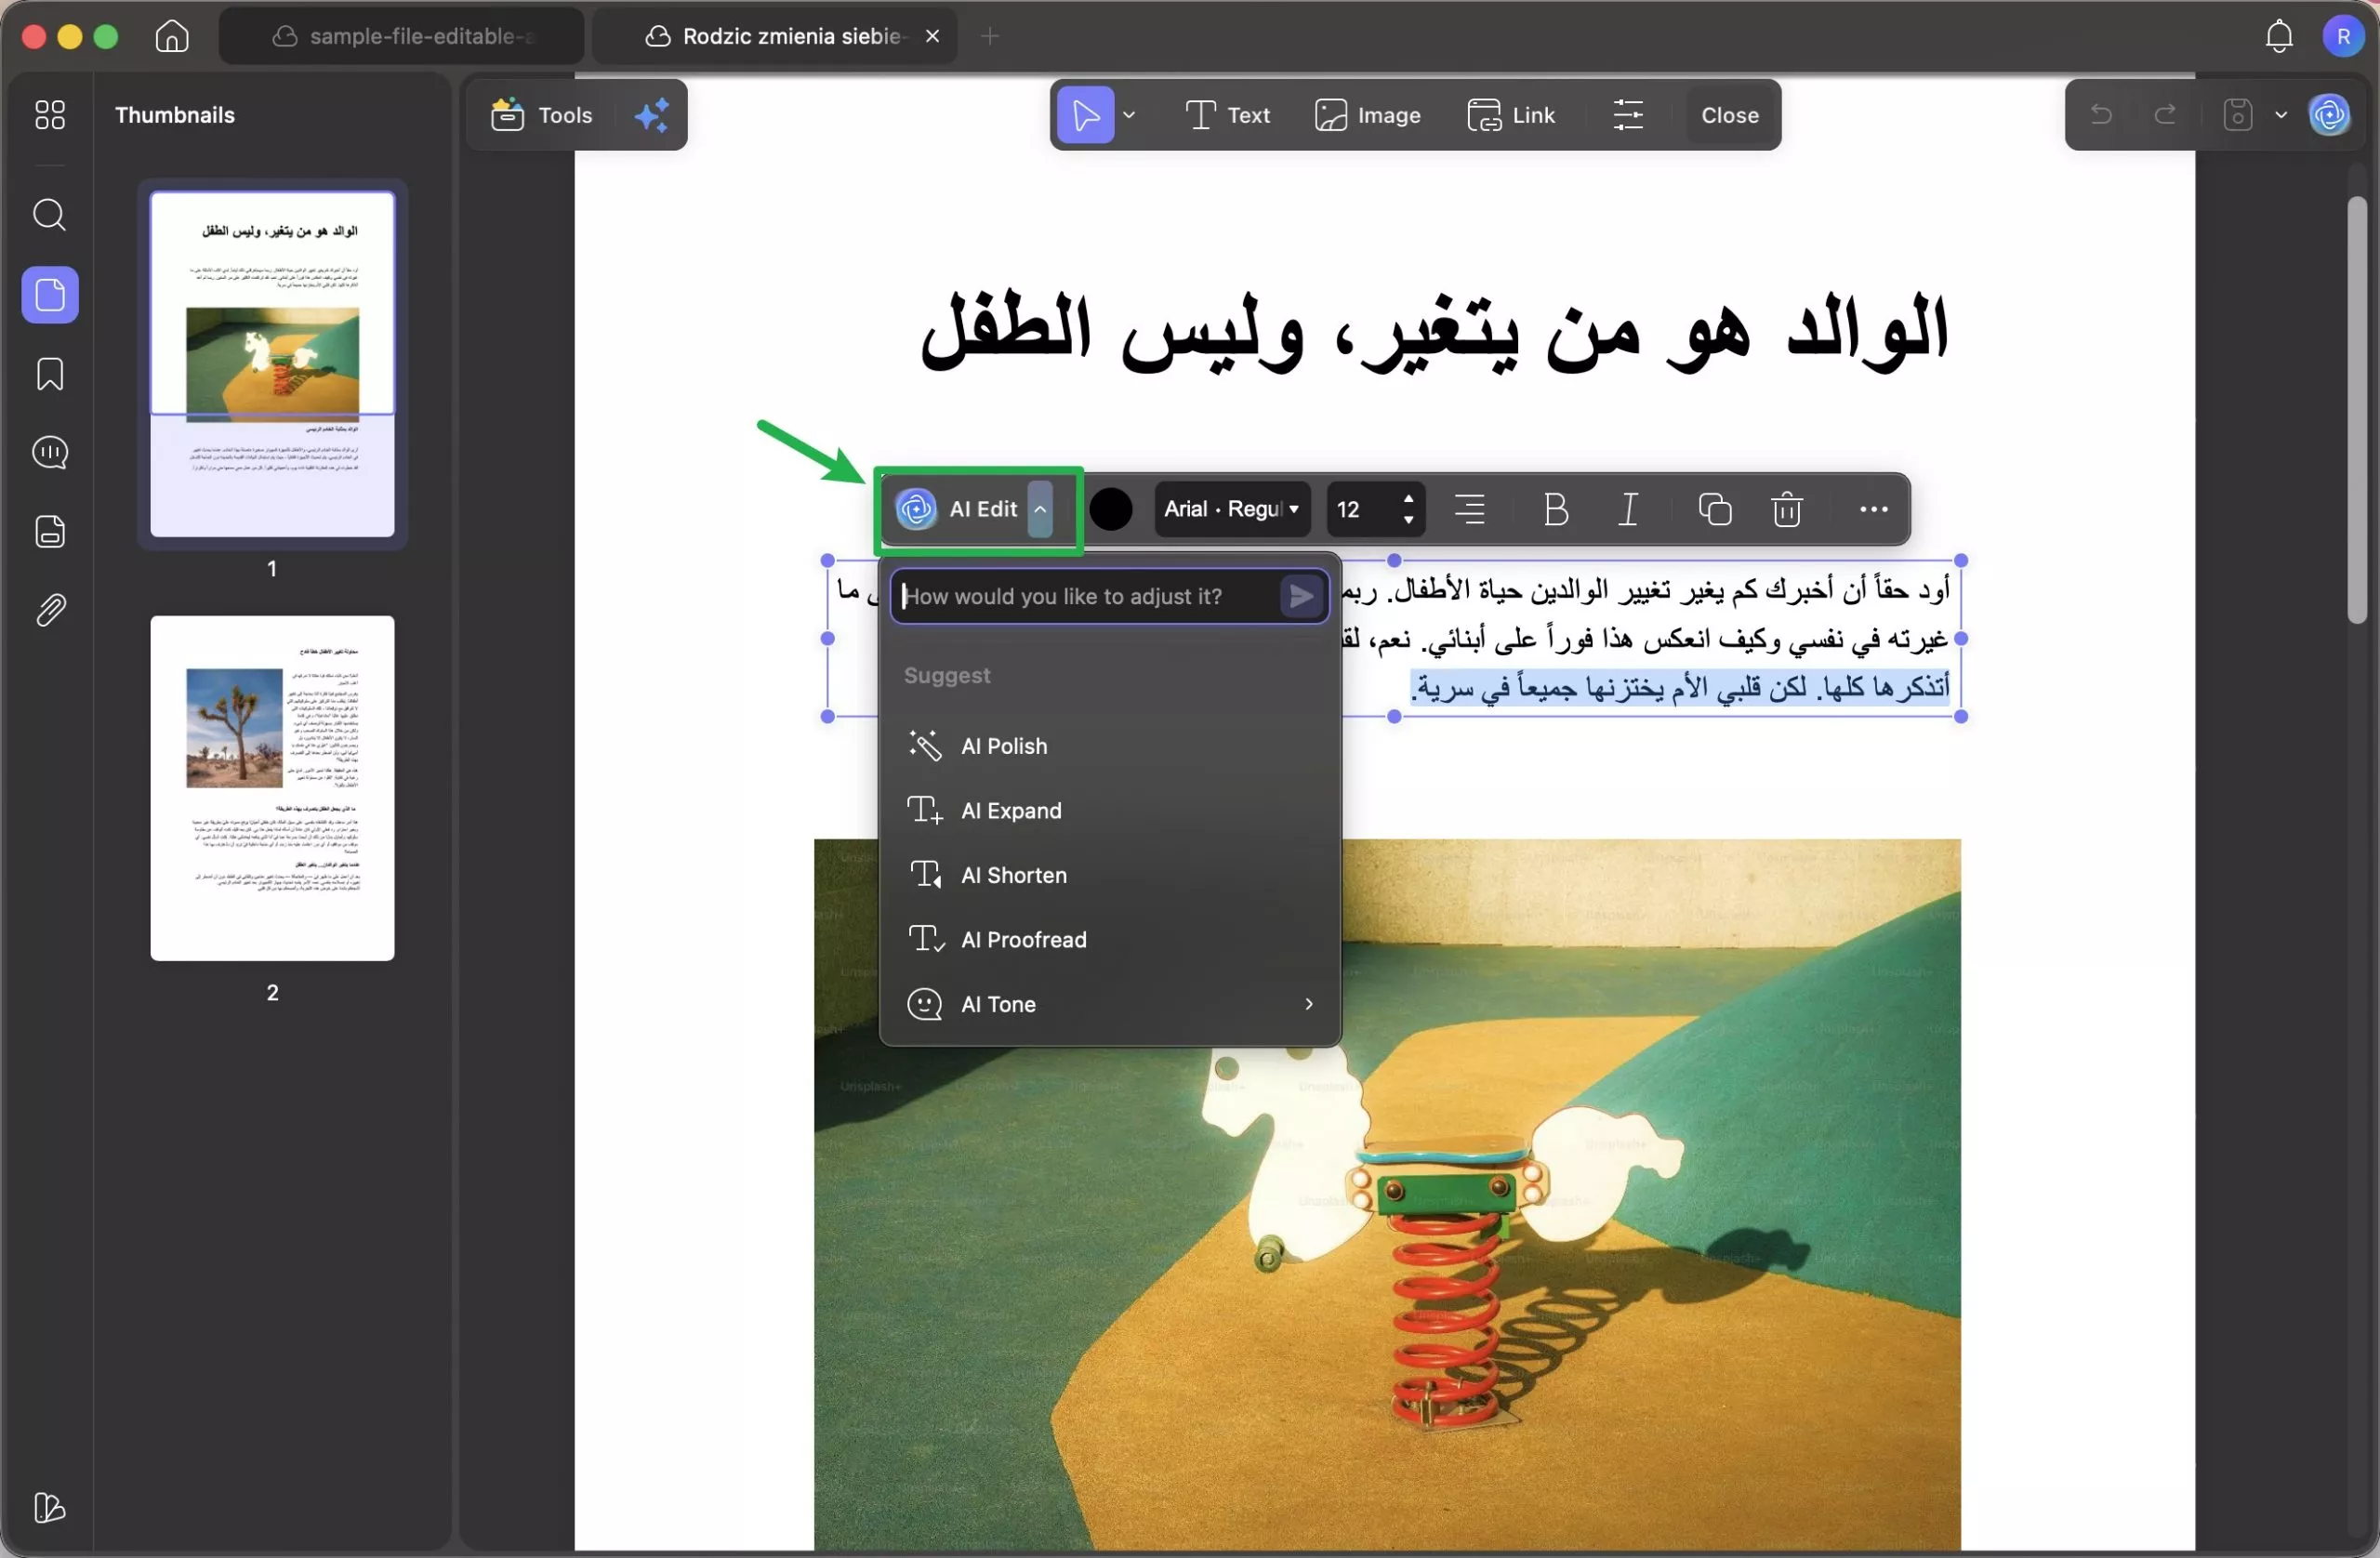Toggle the thumbnails panel icon in sidebar

(49, 295)
